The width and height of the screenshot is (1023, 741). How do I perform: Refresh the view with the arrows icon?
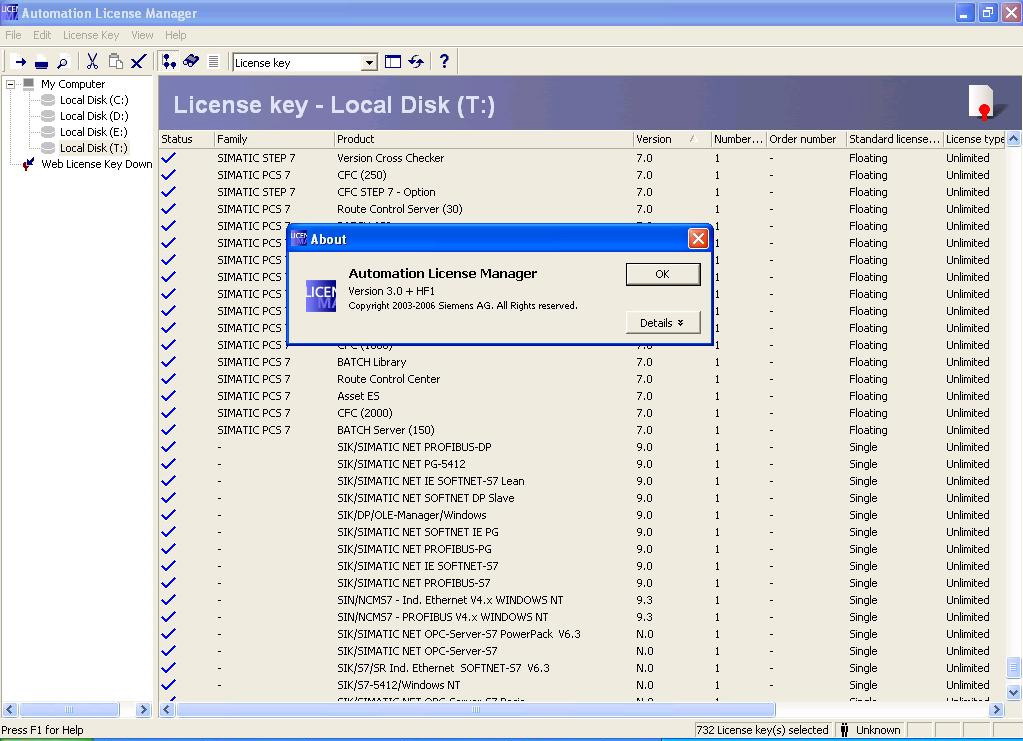click(x=416, y=62)
